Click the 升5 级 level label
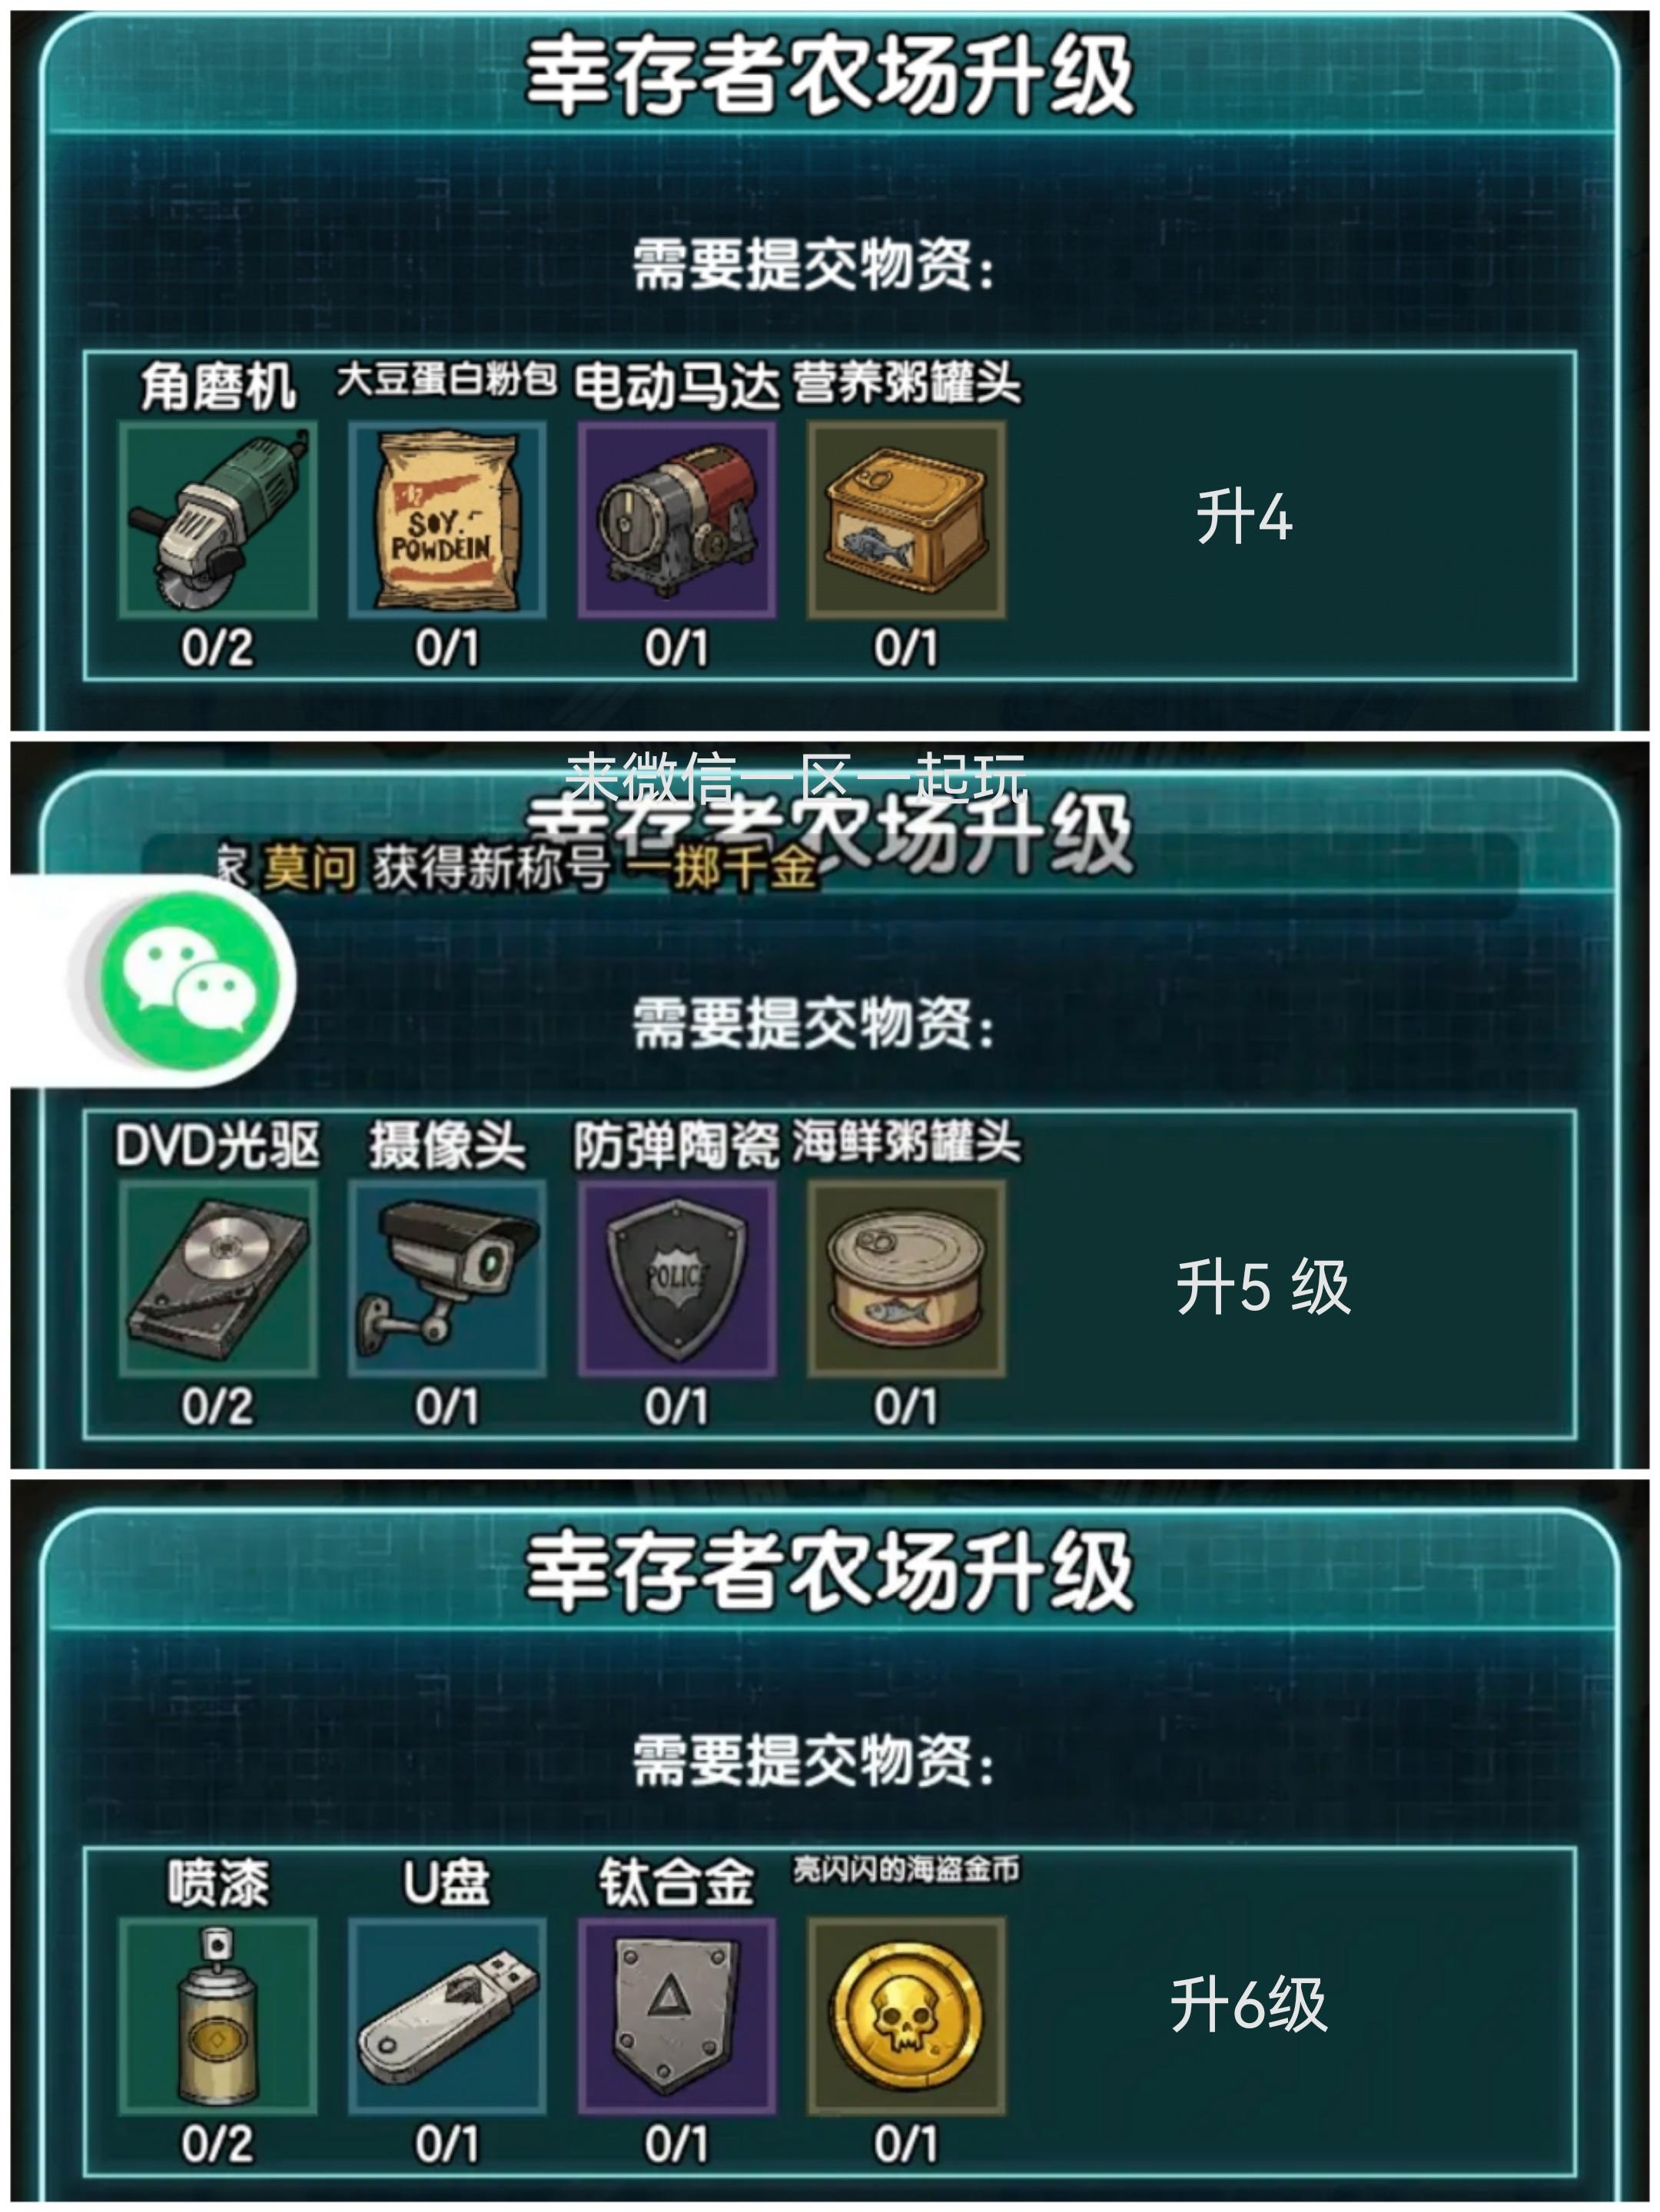This screenshot has height=2212, width=1660. point(1263,1287)
